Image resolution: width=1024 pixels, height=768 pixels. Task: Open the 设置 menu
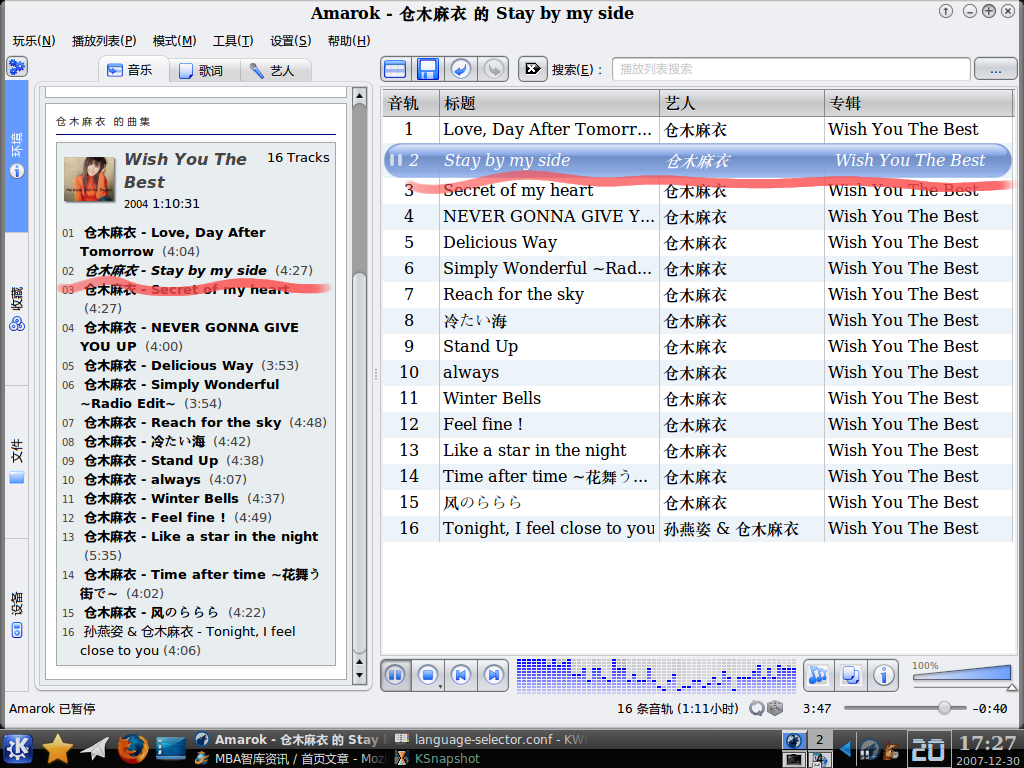pyautogui.click(x=291, y=41)
